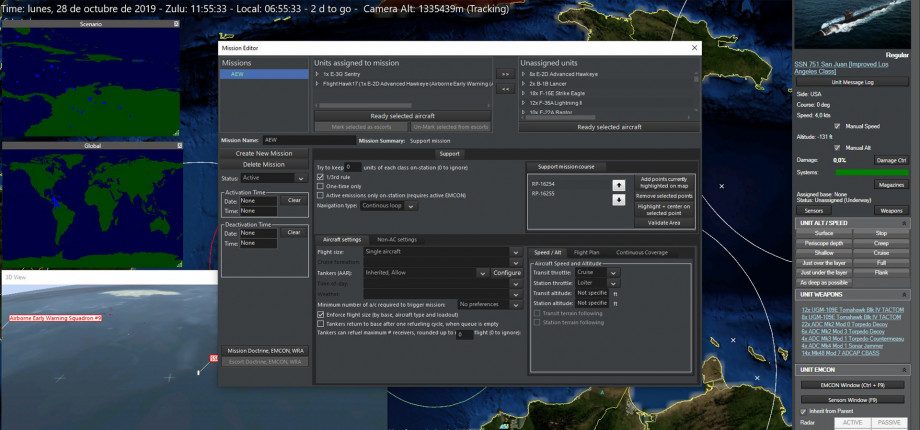Enable Tankers return to base checkbox
This screenshot has height=430, width=920.
320,323
